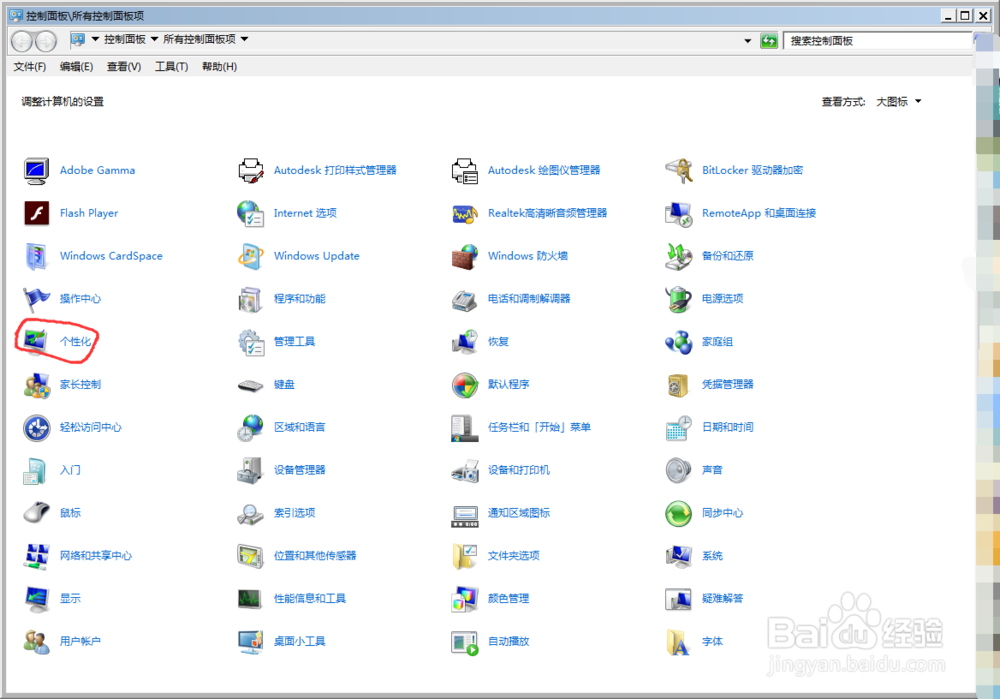The image size is (1000, 699).
Task: Open the 通知区域图标 link
Action: pos(519,513)
